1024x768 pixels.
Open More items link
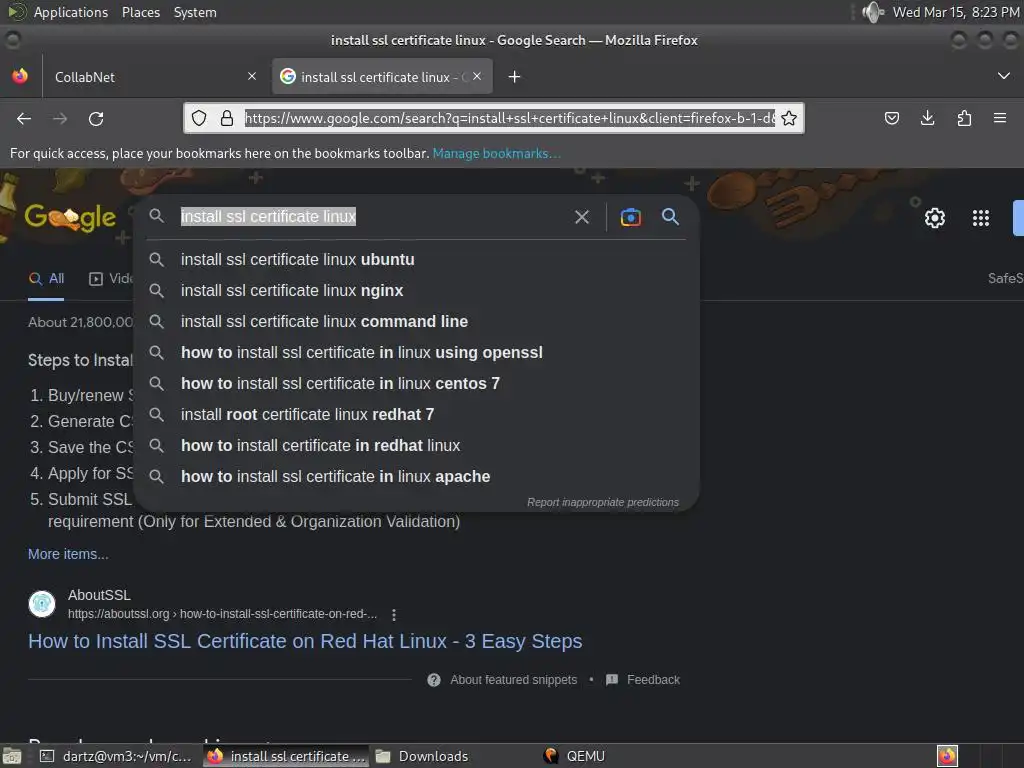68,554
